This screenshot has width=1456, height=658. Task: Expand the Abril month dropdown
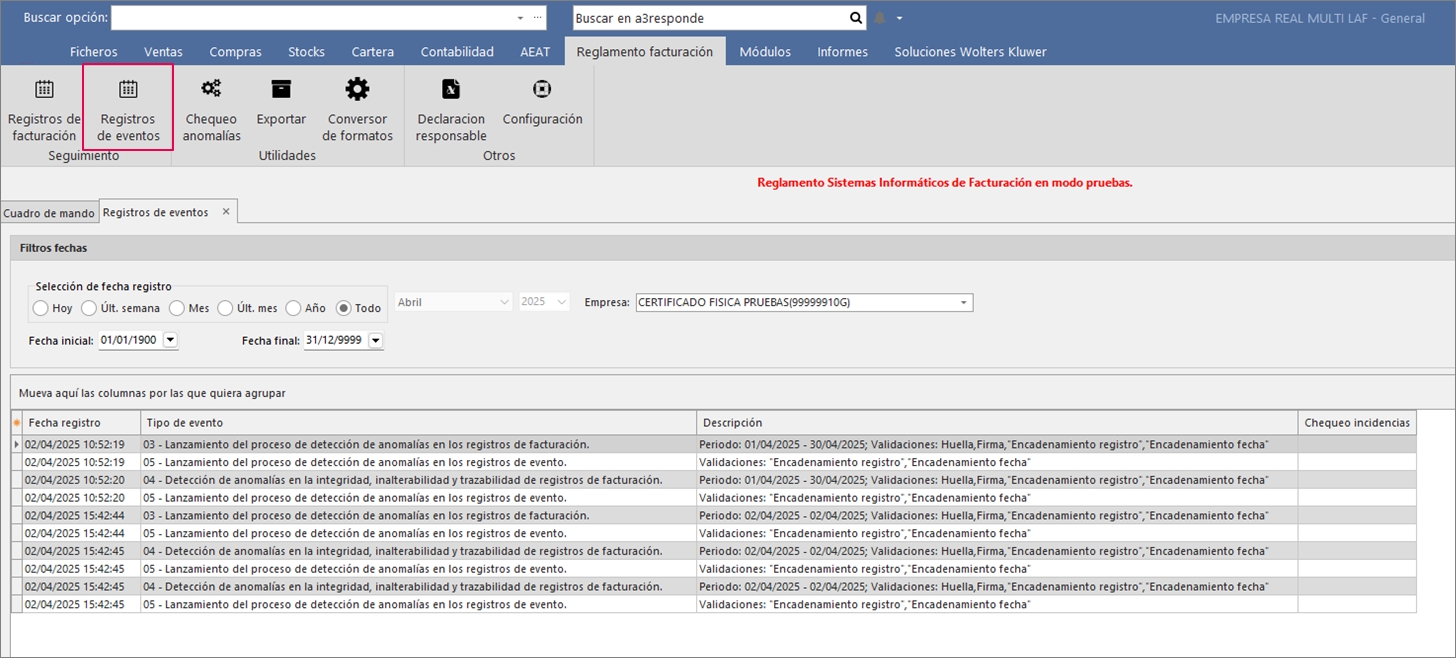click(504, 301)
